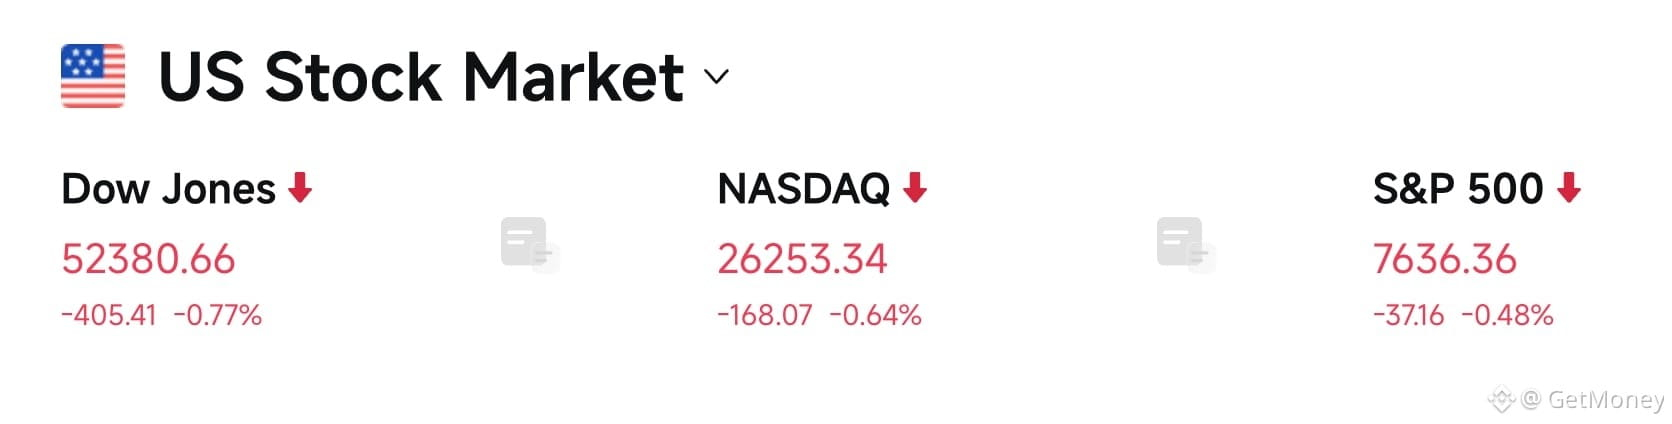
Task: Click the red down arrow beside Dow Jones
Action: click(x=300, y=187)
